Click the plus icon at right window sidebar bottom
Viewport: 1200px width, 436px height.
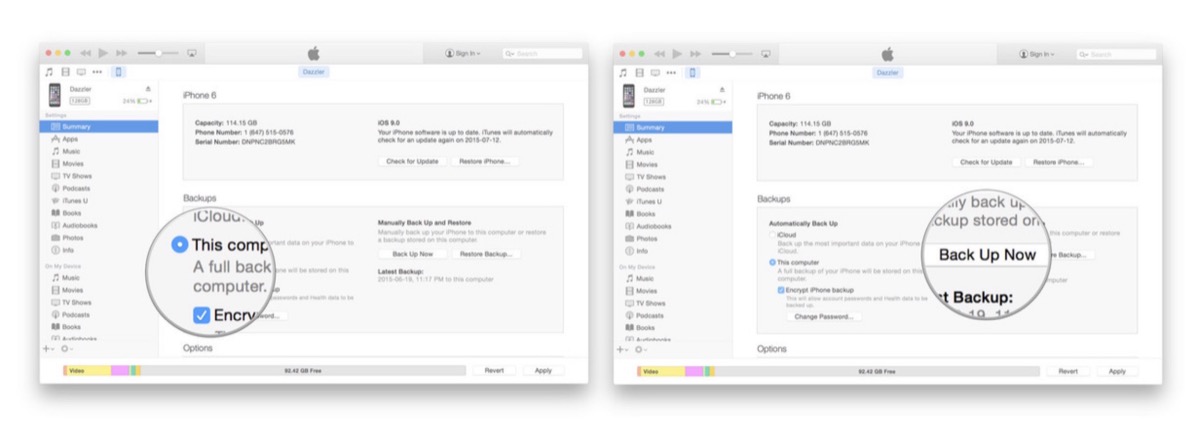621,349
